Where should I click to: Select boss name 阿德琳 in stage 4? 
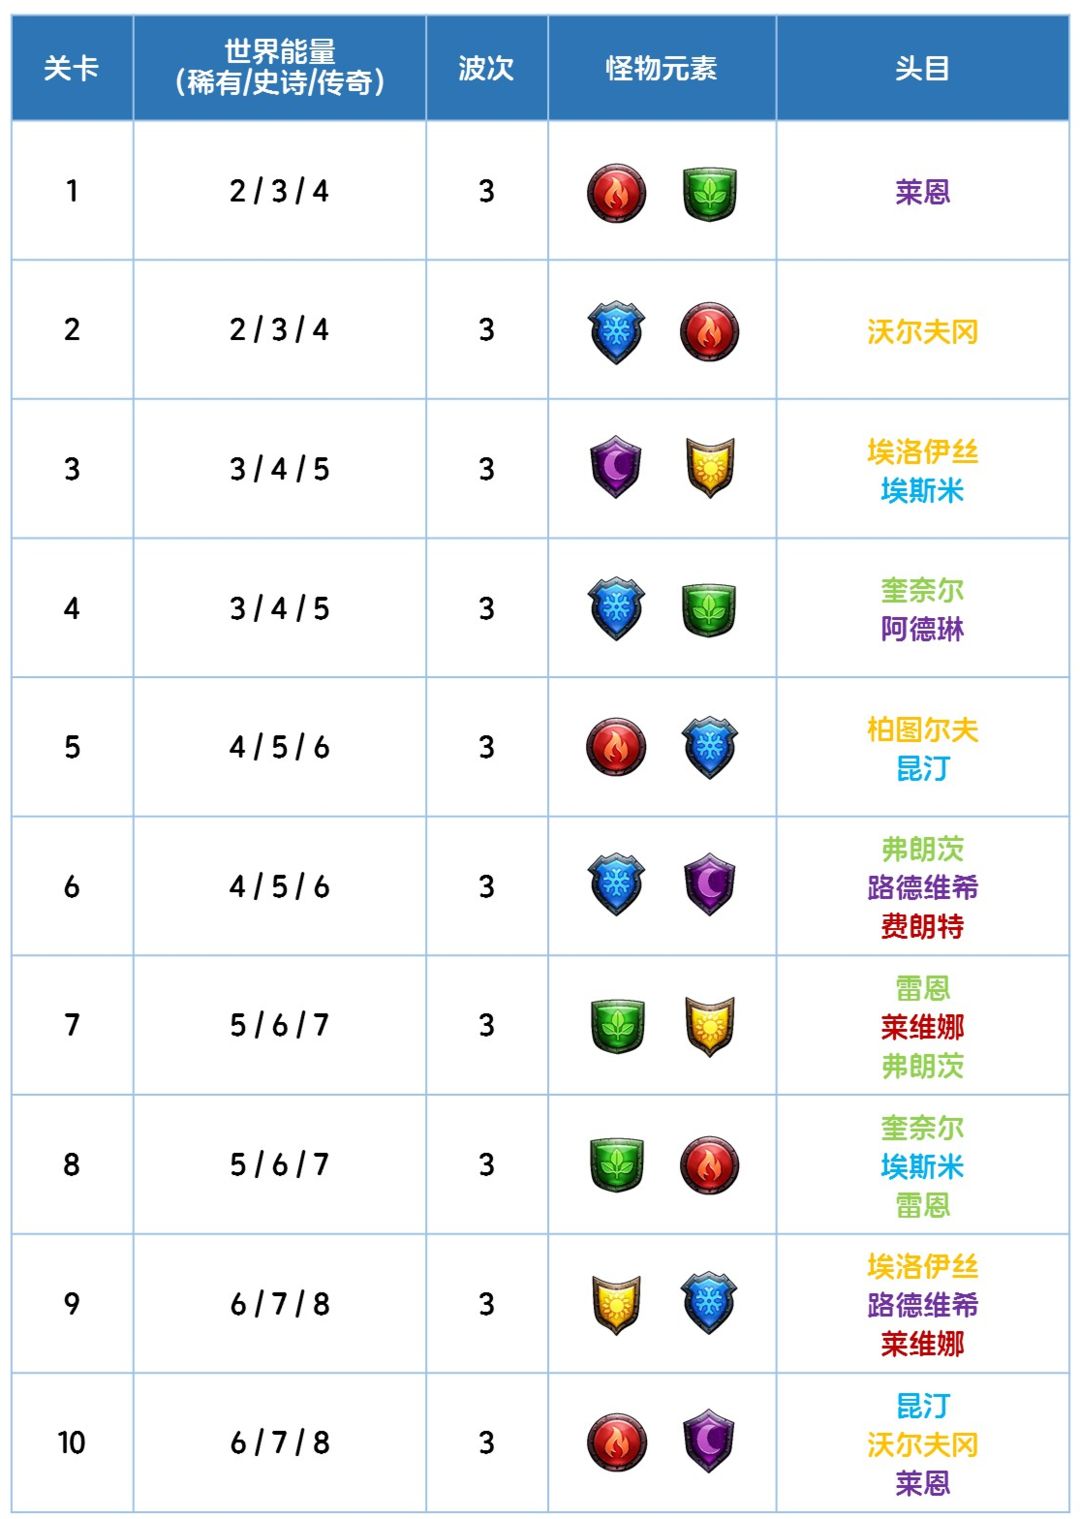tap(922, 629)
